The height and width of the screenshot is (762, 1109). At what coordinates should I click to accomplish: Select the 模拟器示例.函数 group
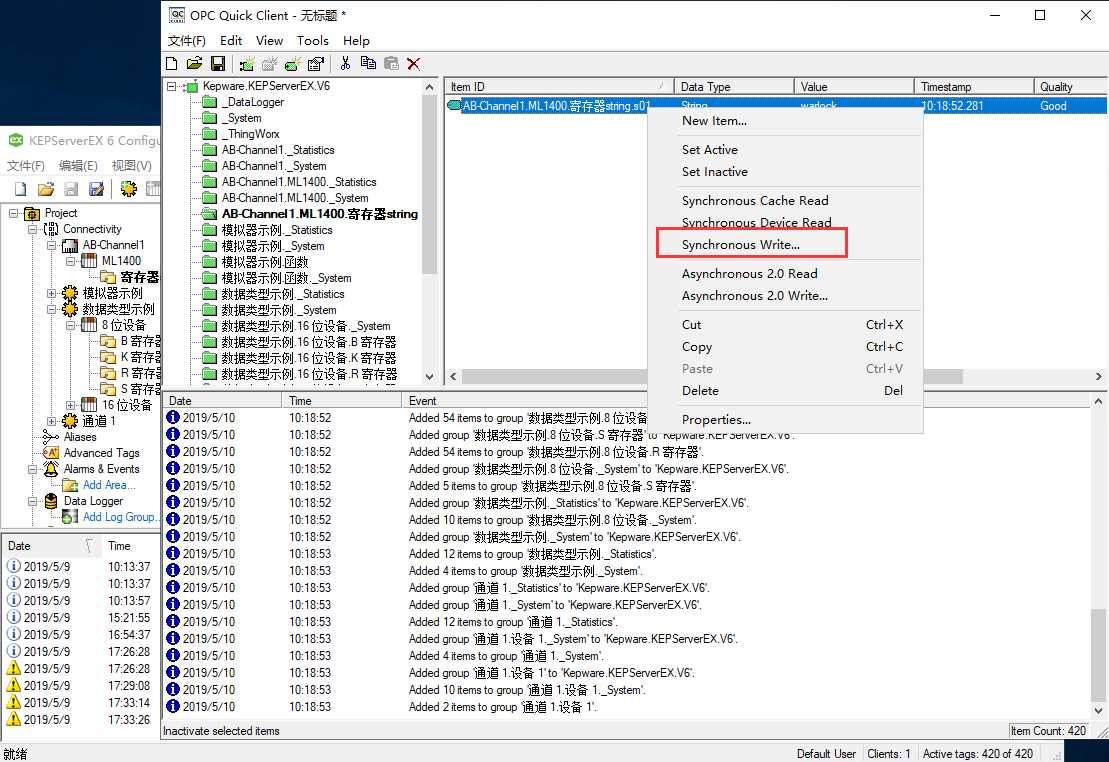(265, 262)
